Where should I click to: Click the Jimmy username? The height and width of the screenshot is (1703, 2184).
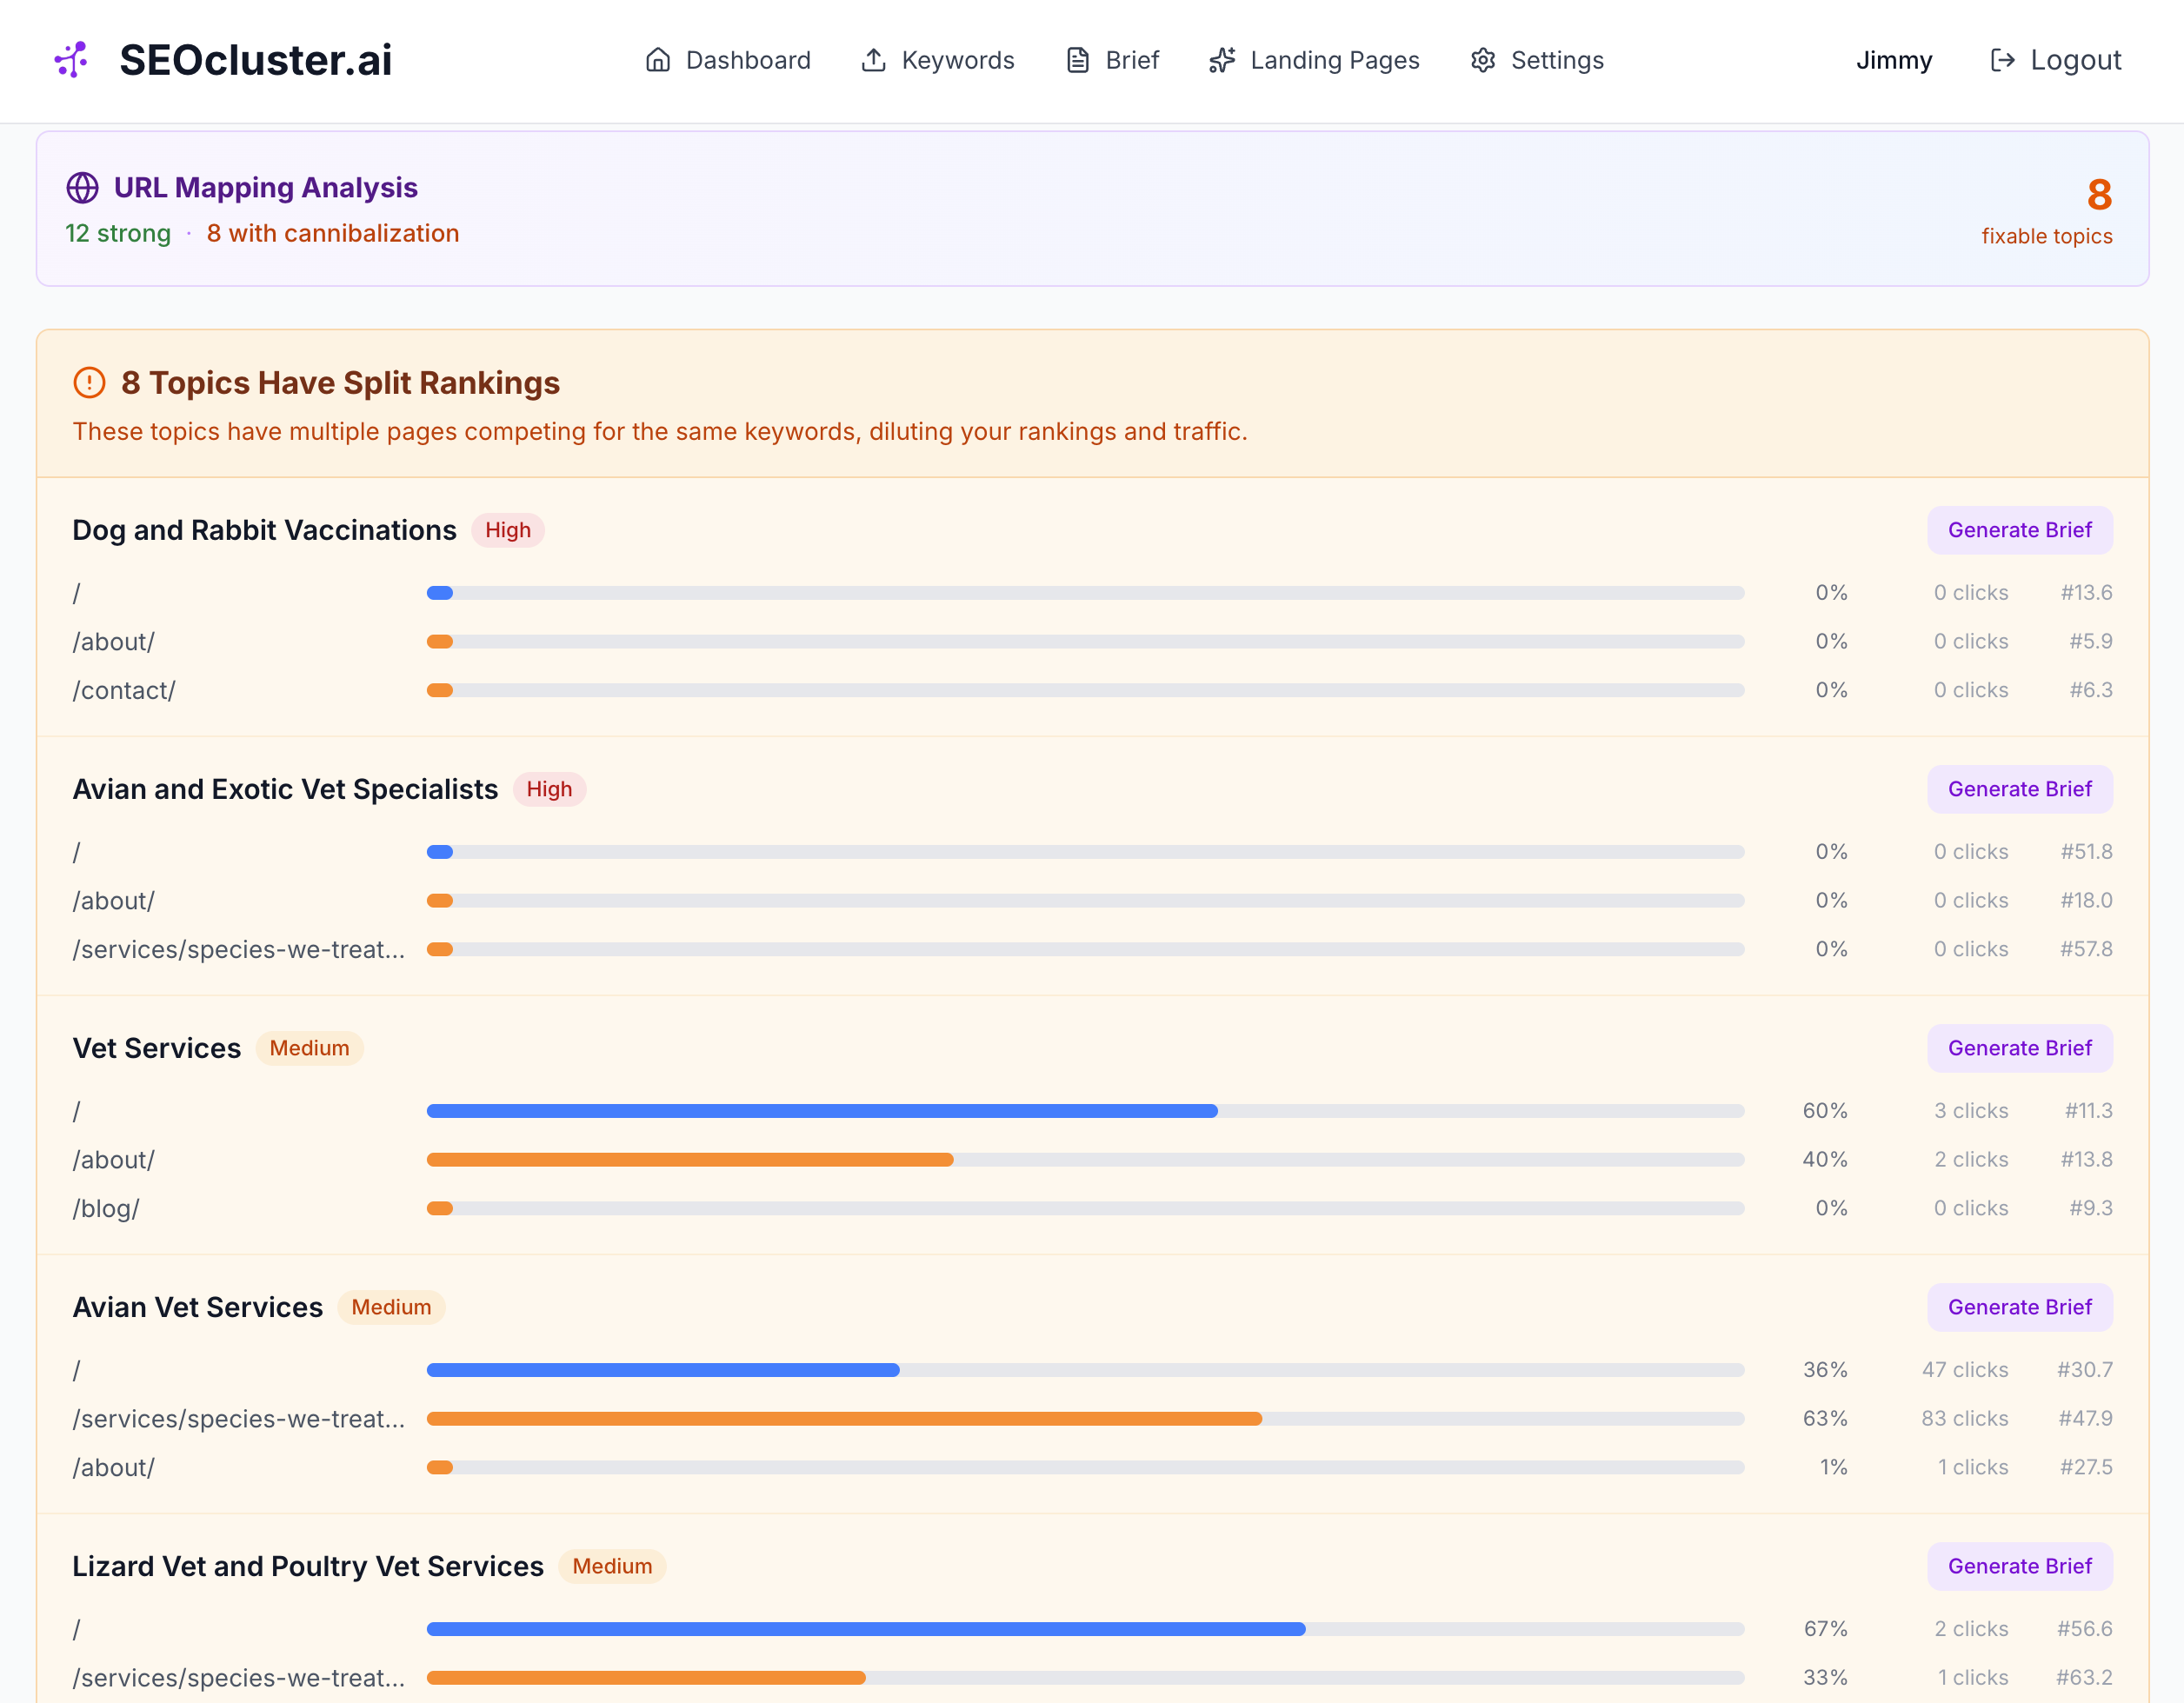click(x=1893, y=60)
